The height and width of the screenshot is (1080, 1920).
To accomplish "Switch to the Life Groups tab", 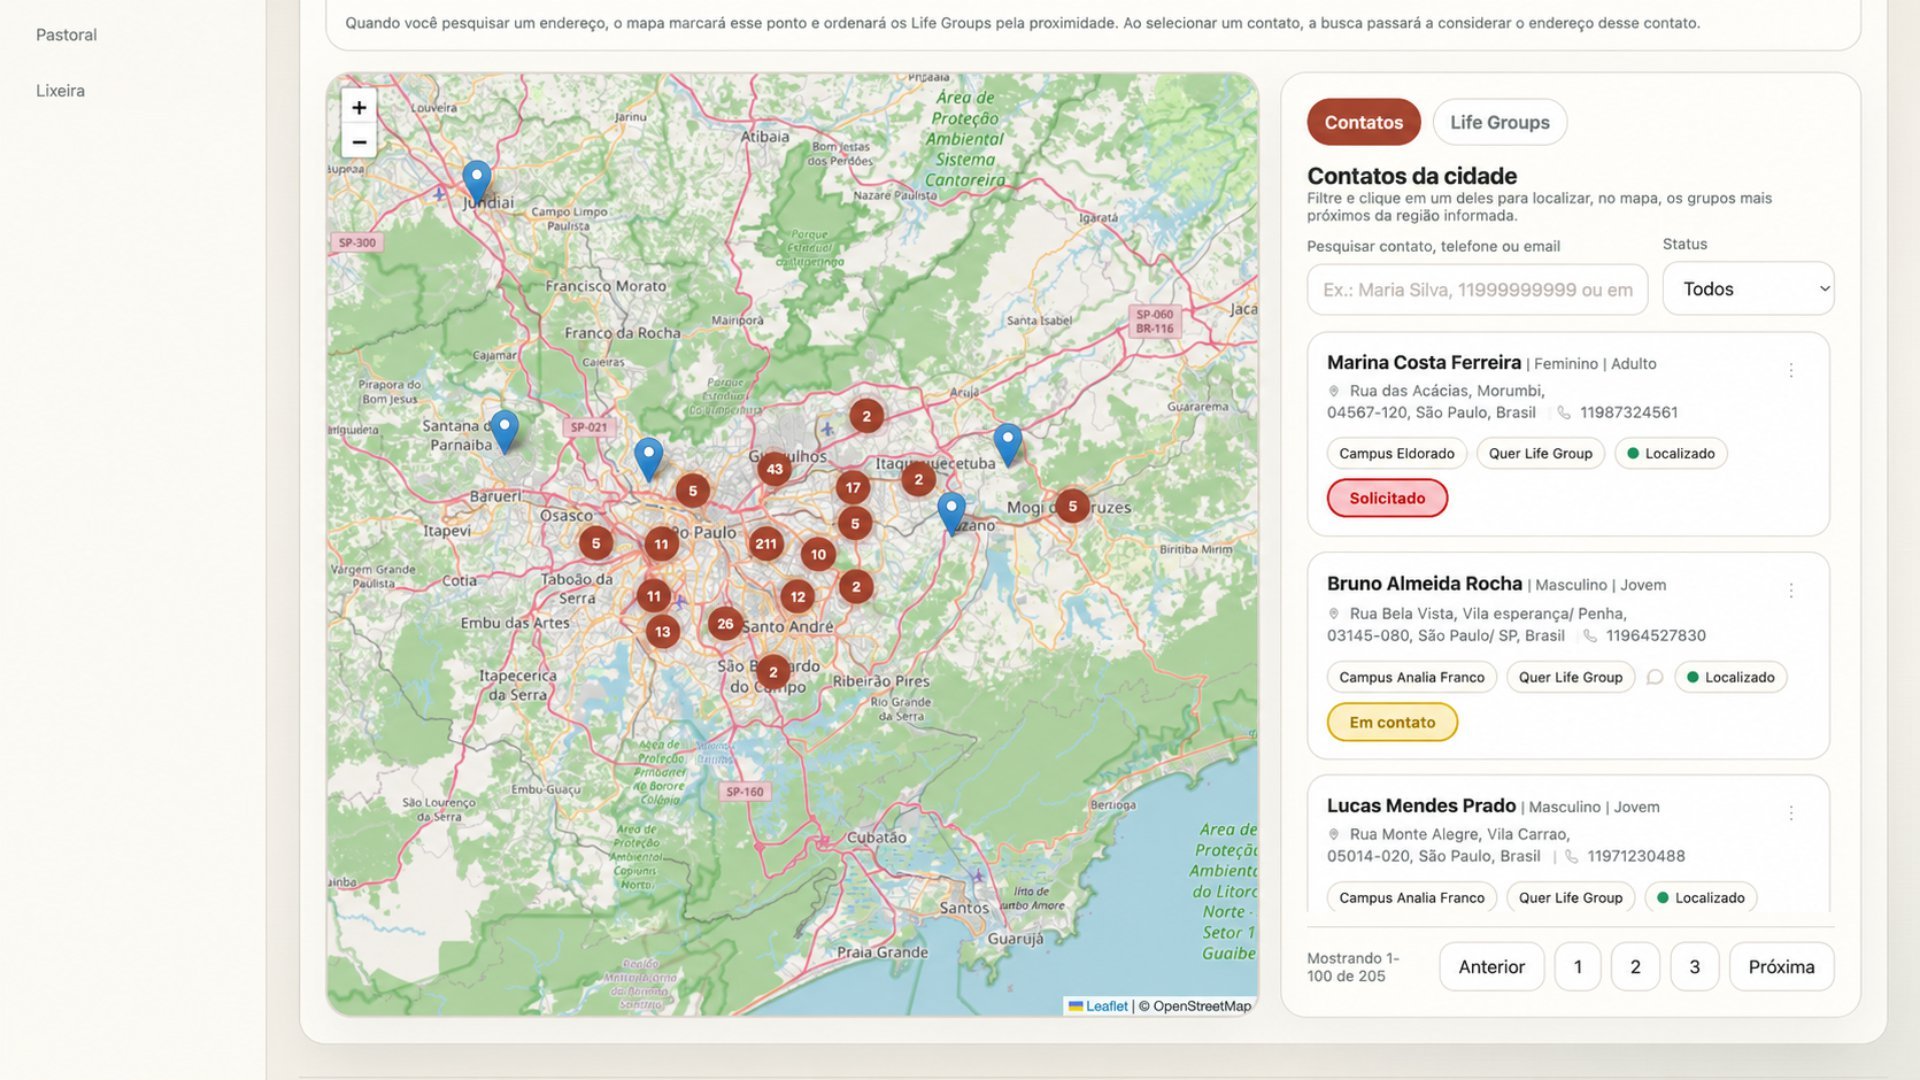I will tap(1499, 122).
